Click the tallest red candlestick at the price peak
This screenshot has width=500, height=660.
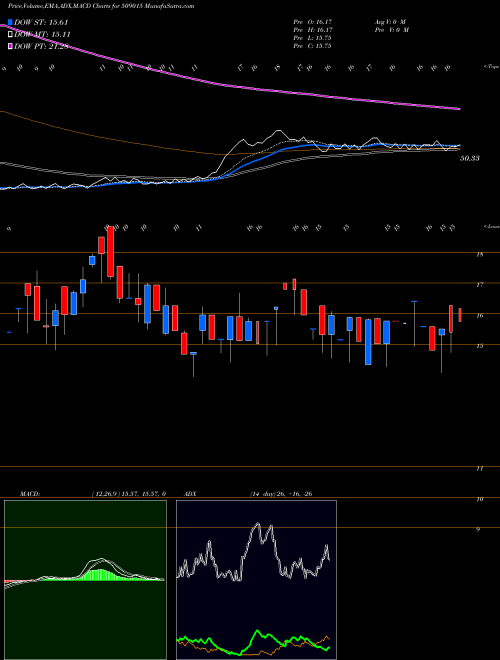point(111,252)
